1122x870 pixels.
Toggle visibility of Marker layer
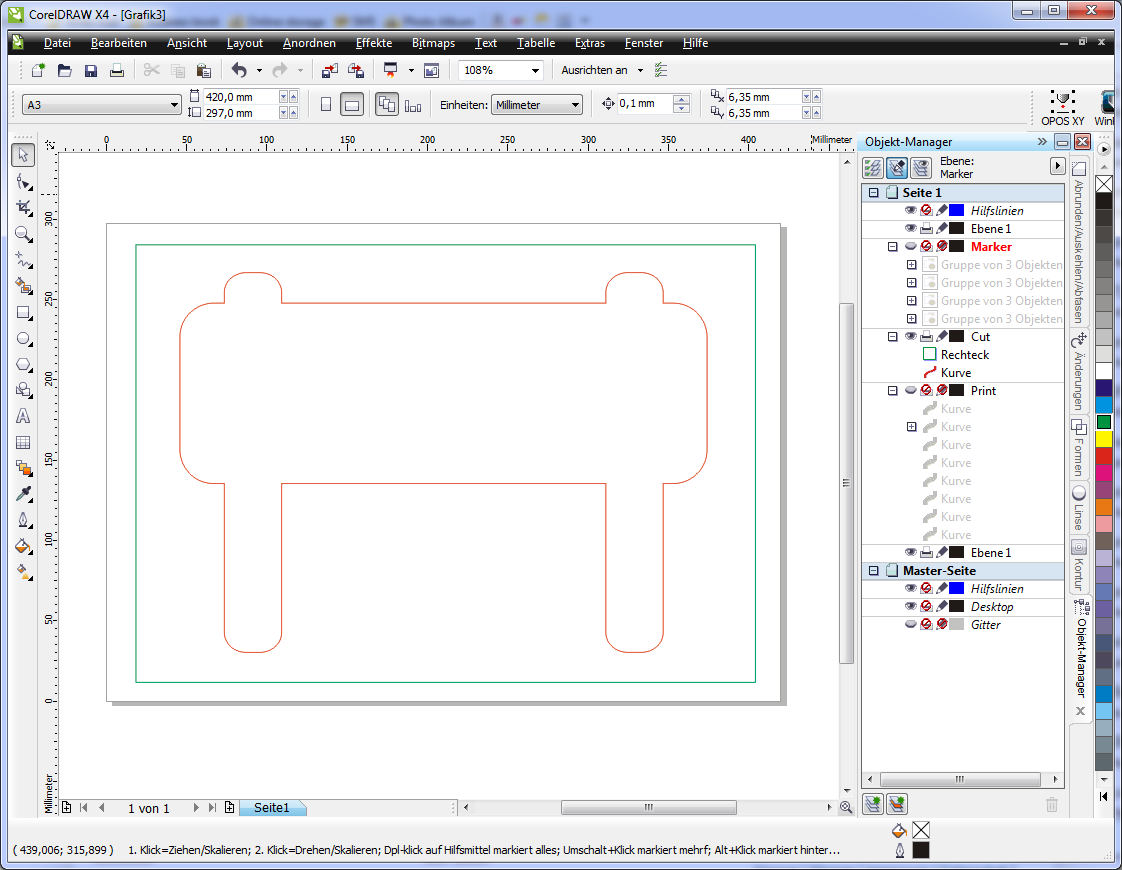point(911,247)
